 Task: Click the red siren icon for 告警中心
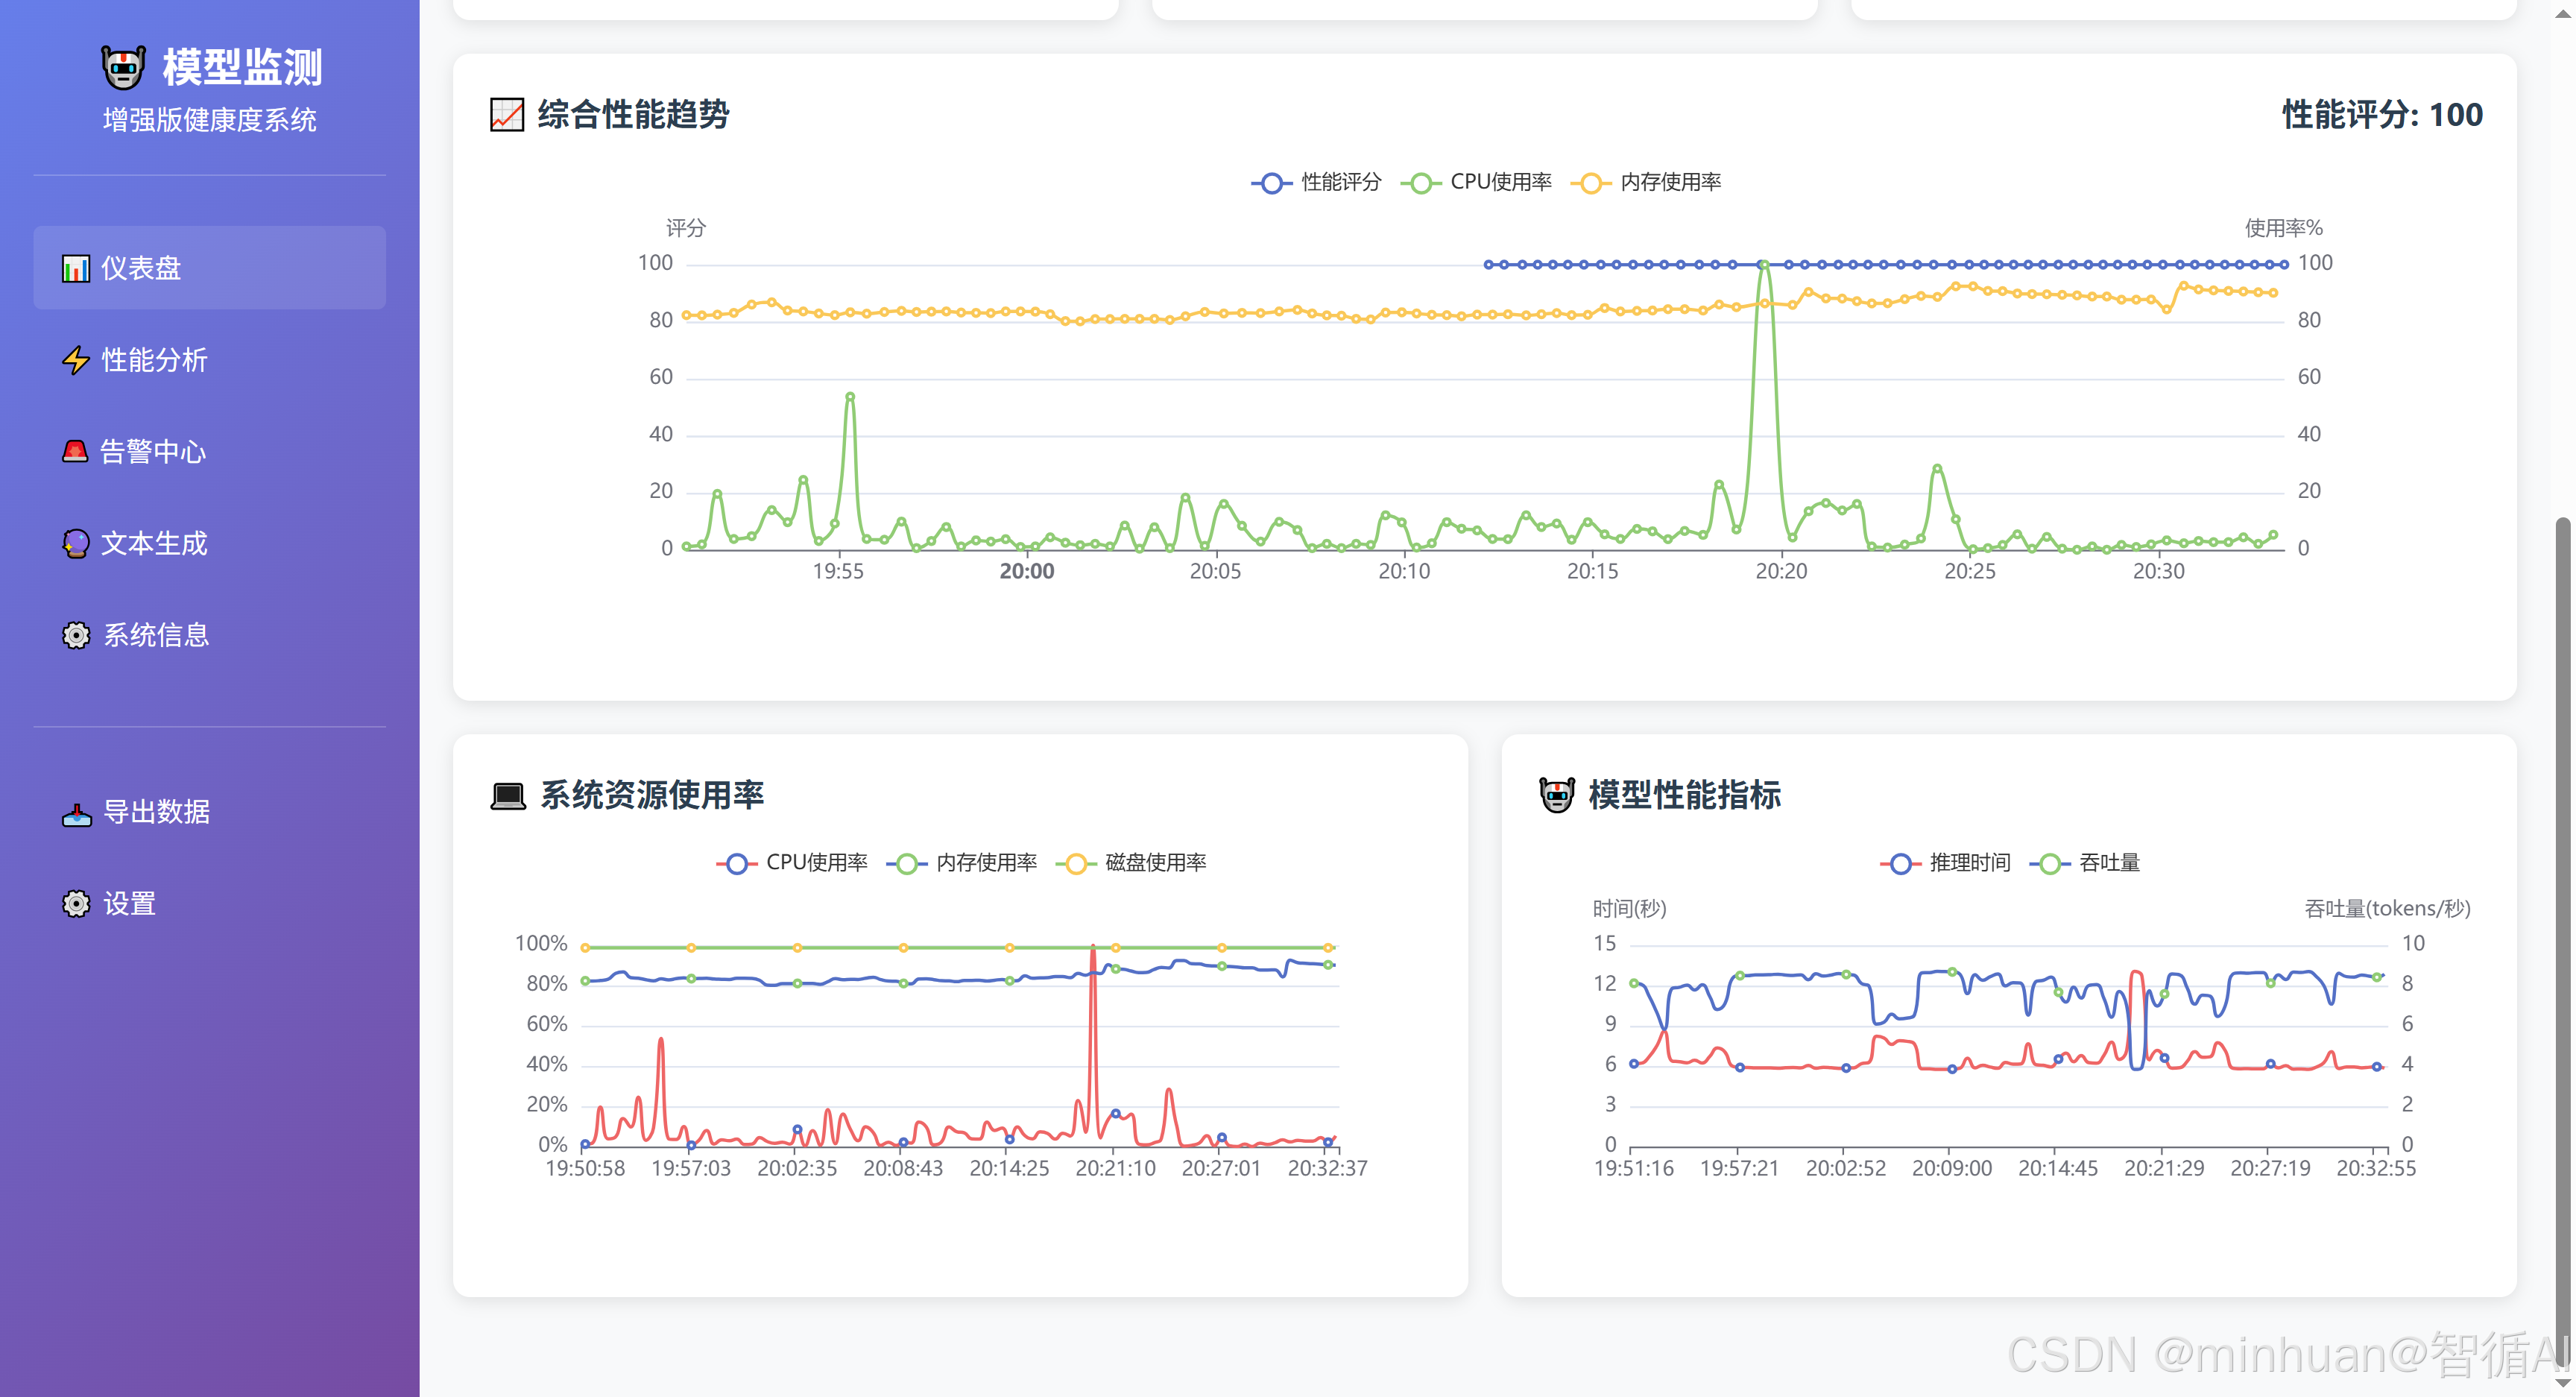75,452
